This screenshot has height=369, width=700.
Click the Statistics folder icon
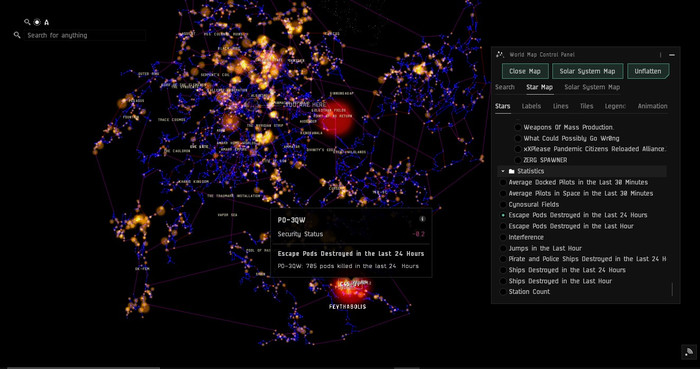point(512,171)
